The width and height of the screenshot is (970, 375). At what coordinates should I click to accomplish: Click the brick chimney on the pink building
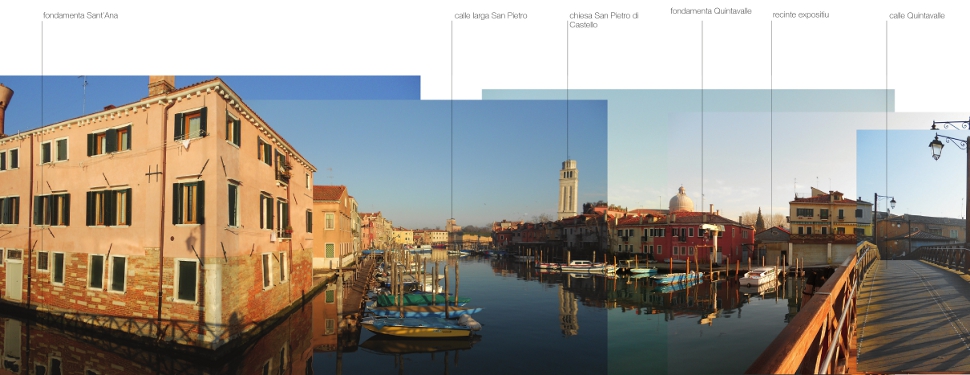[x=161, y=85]
